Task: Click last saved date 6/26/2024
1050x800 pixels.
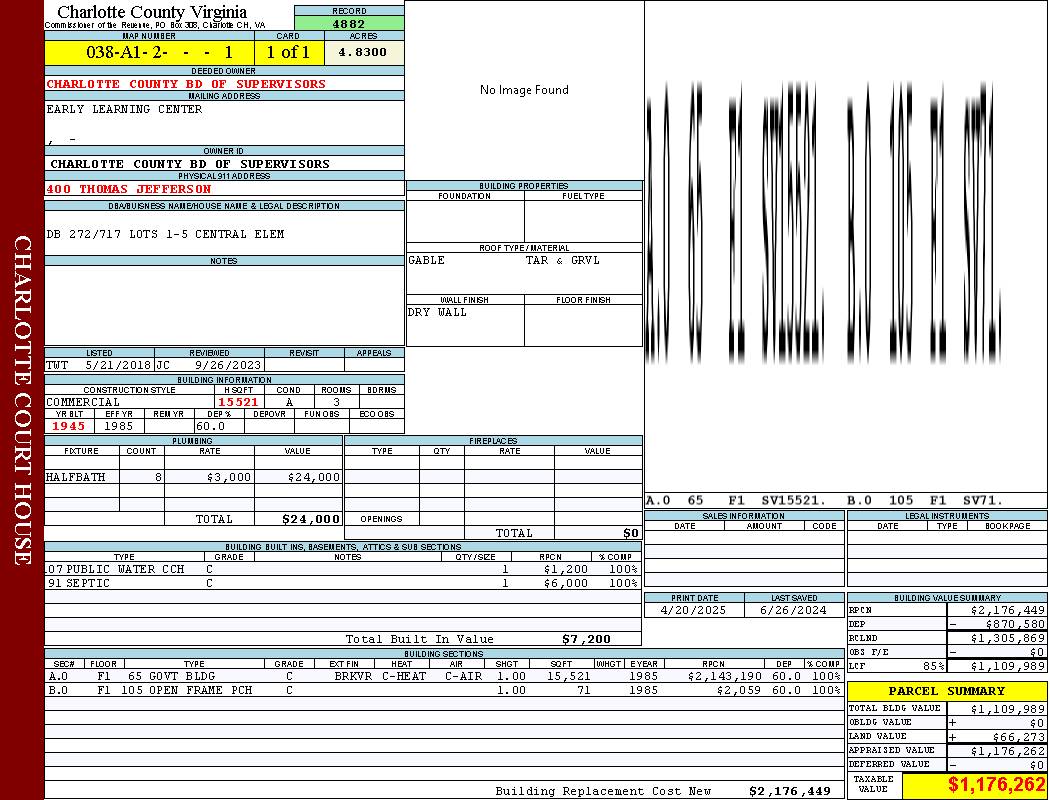Action: (x=794, y=611)
